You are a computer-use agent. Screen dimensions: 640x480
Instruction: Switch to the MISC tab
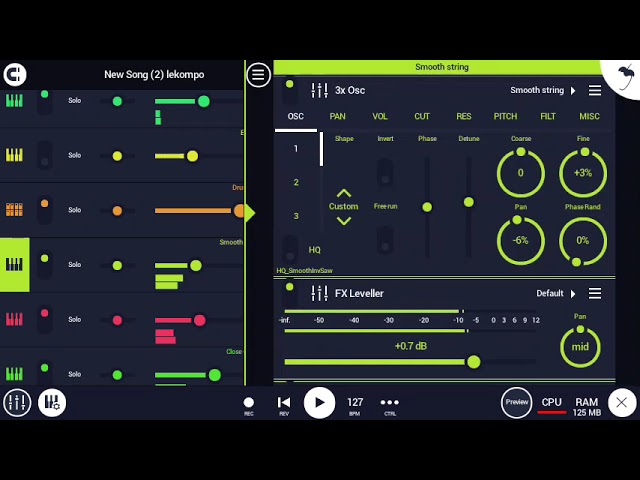[589, 116]
